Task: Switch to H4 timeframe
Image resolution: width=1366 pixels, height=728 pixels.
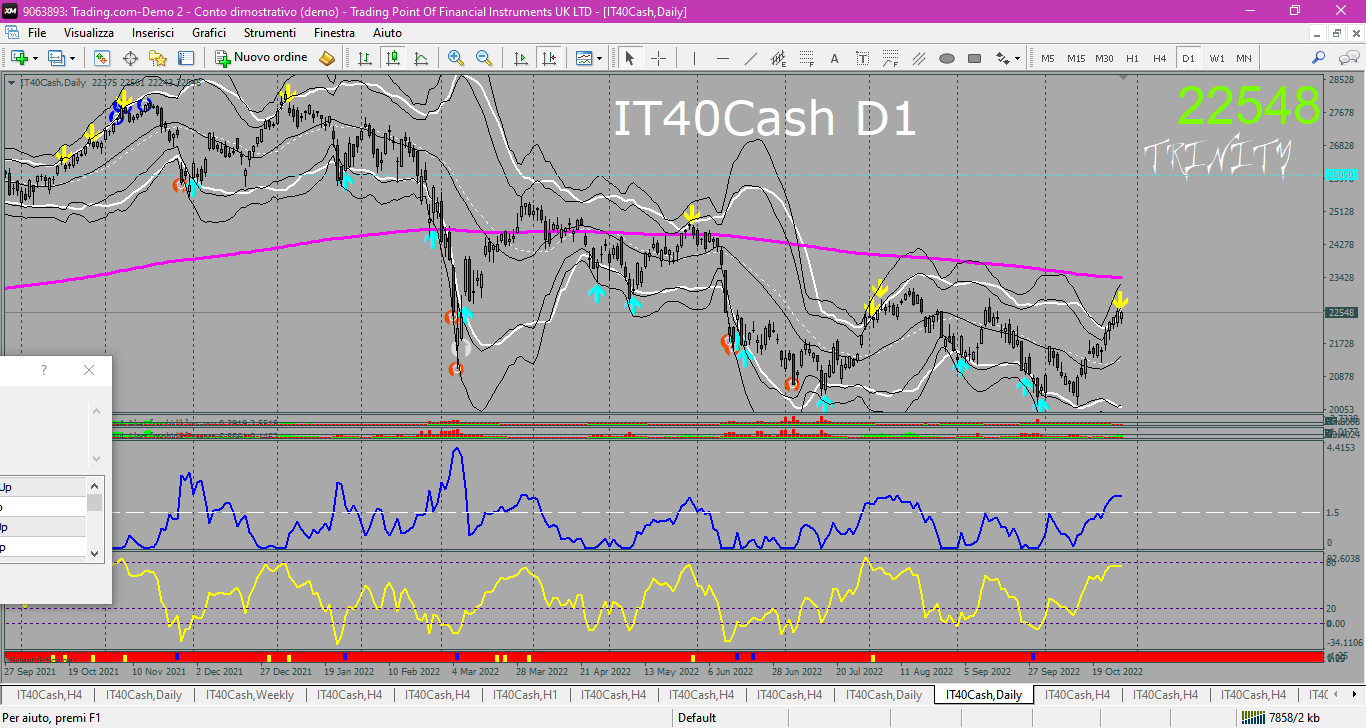Action: tap(1160, 58)
